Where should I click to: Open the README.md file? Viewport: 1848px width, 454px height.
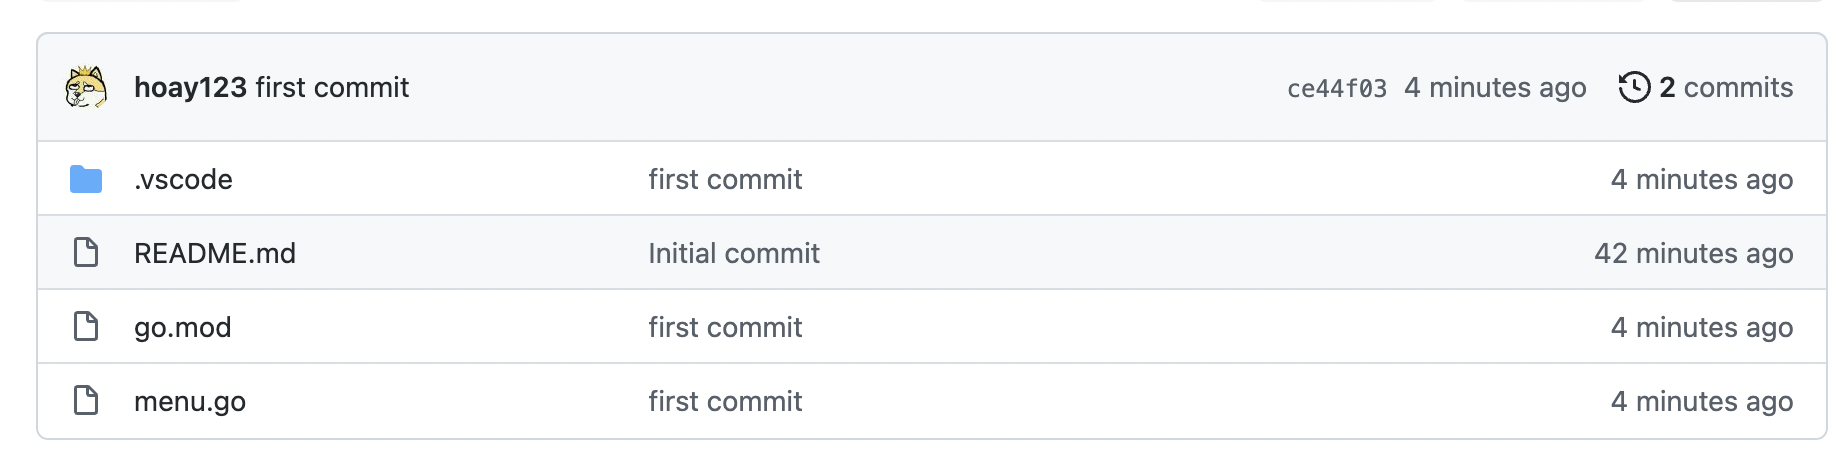click(215, 254)
